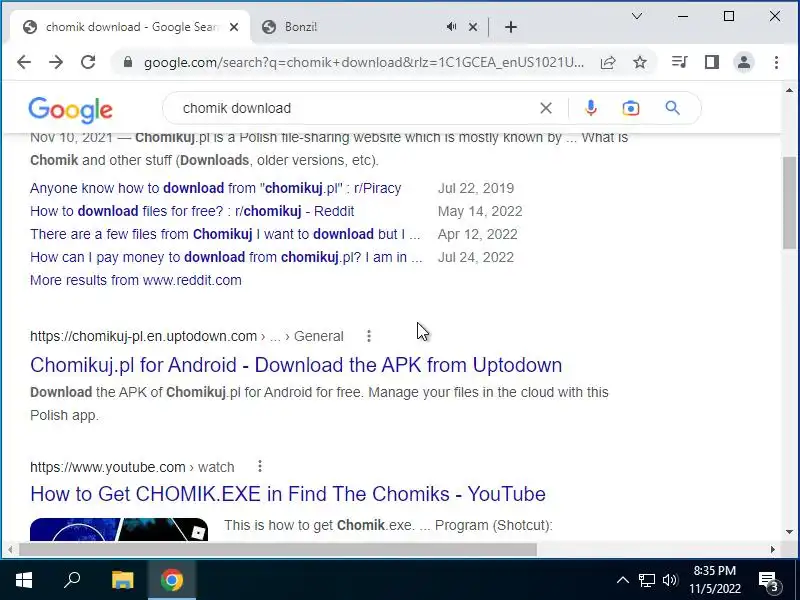The image size is (800, 600).
Task: Click the May 14, 2022 date text
Action: click(x=480, y=211)
